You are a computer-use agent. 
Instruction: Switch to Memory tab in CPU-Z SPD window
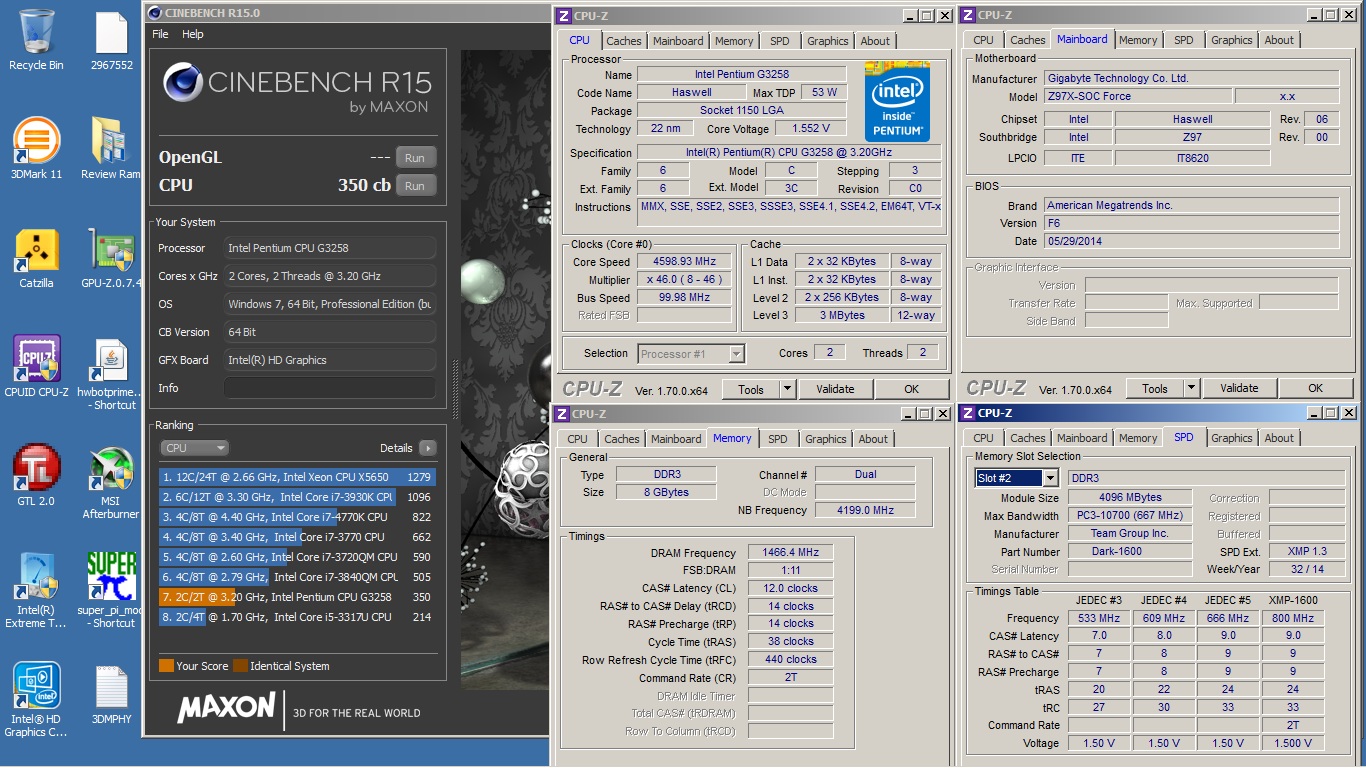(x=1138, y=438)
